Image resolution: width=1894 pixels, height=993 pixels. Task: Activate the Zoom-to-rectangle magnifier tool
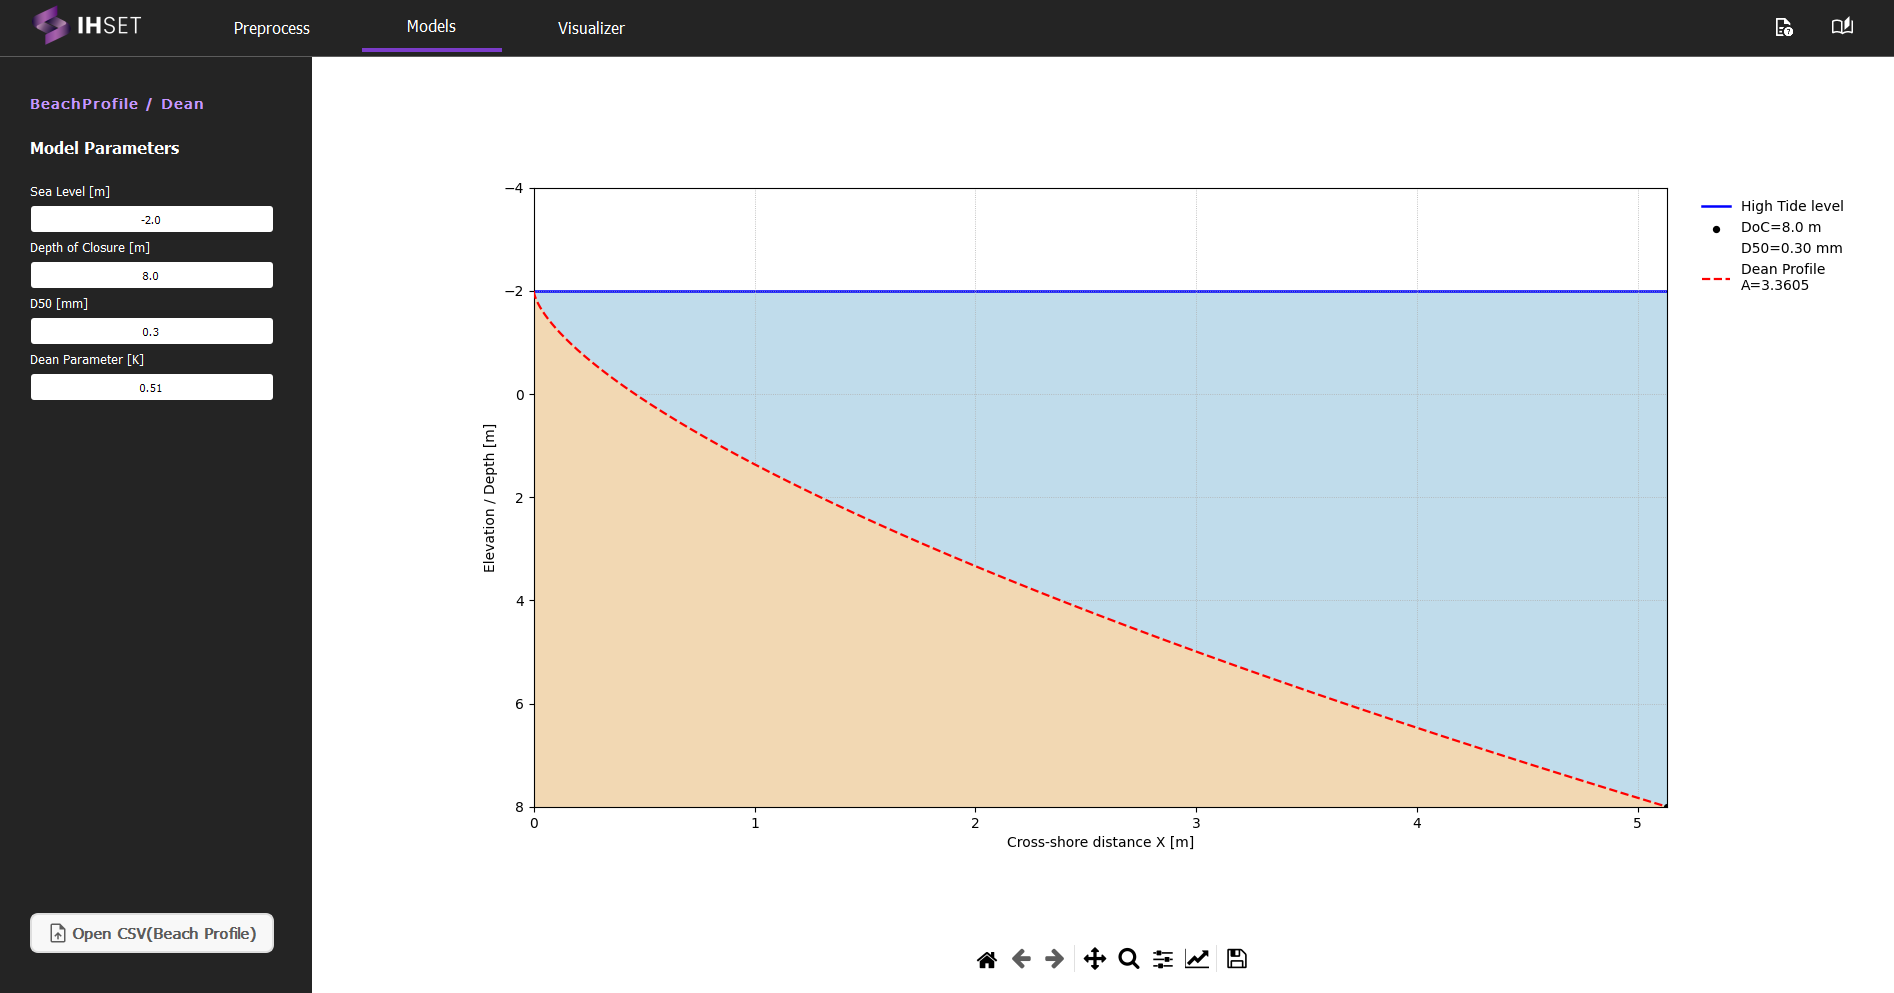1129,958
